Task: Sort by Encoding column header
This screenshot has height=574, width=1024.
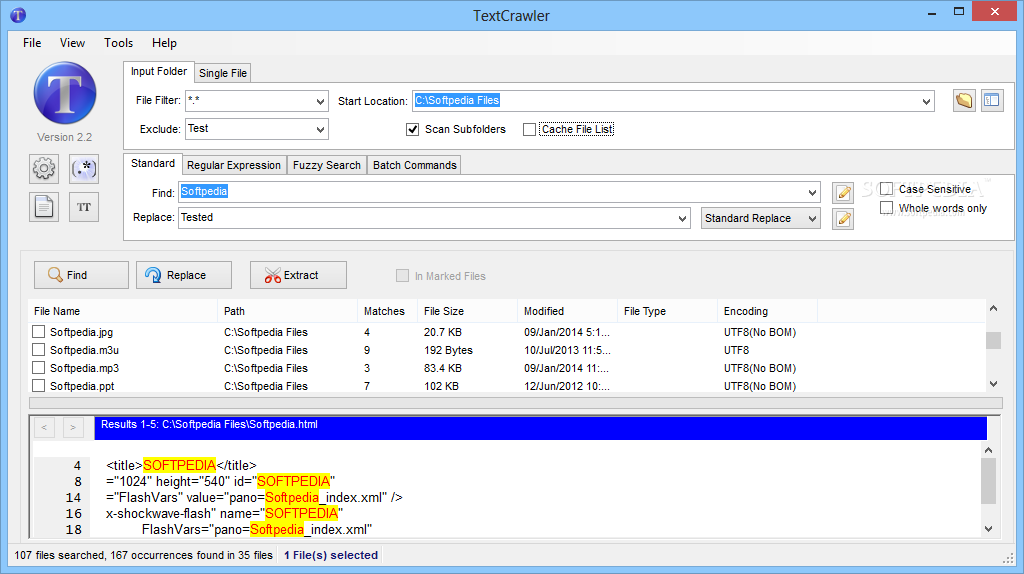Action: [767, 311]
